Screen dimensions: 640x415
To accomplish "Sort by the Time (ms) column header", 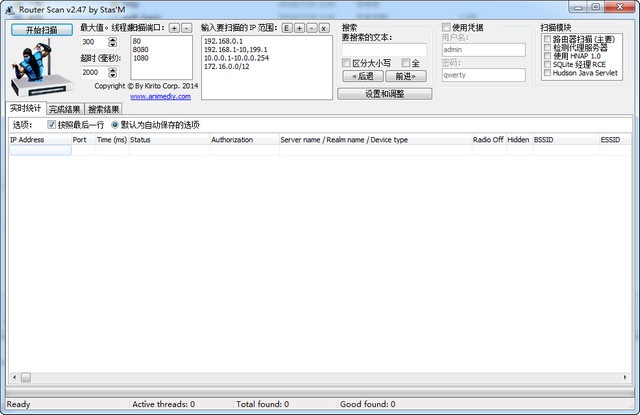I will click(x=112, y=140).
